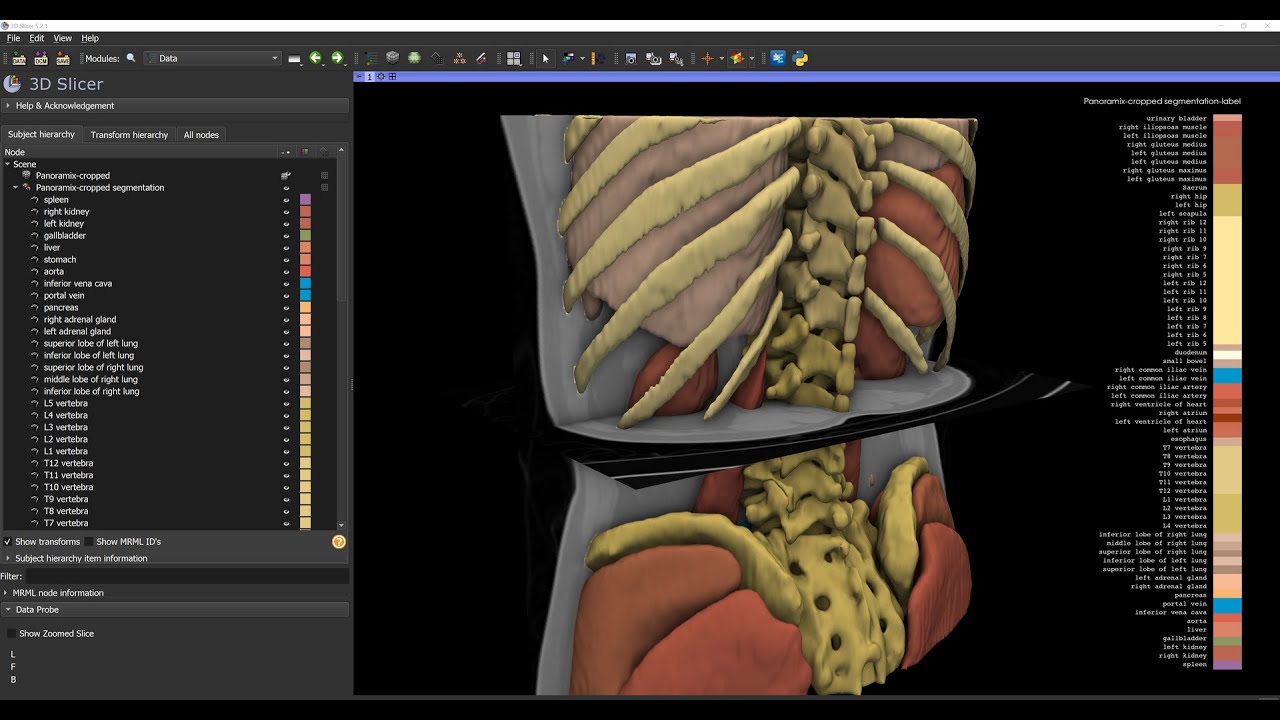Select the pancreas tree item
Viewport: 1280px width, 720px height.
[61, 307]
